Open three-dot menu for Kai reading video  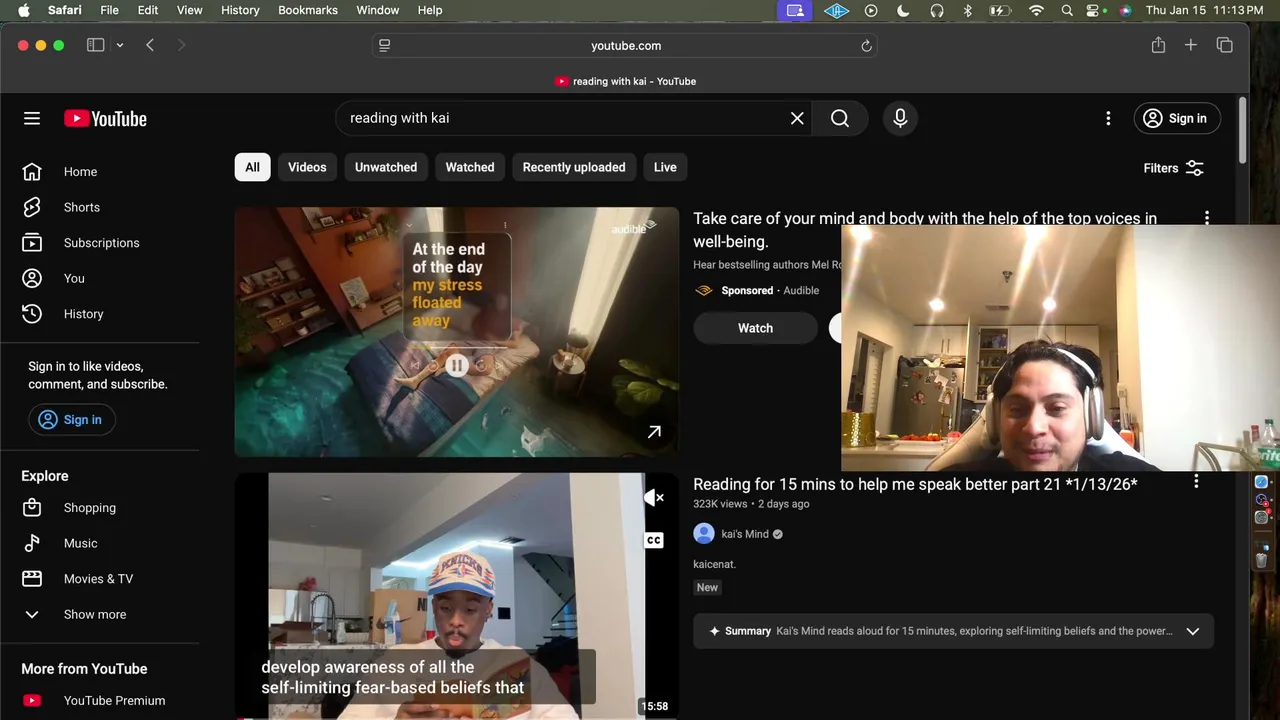[x=1196, y=482]
